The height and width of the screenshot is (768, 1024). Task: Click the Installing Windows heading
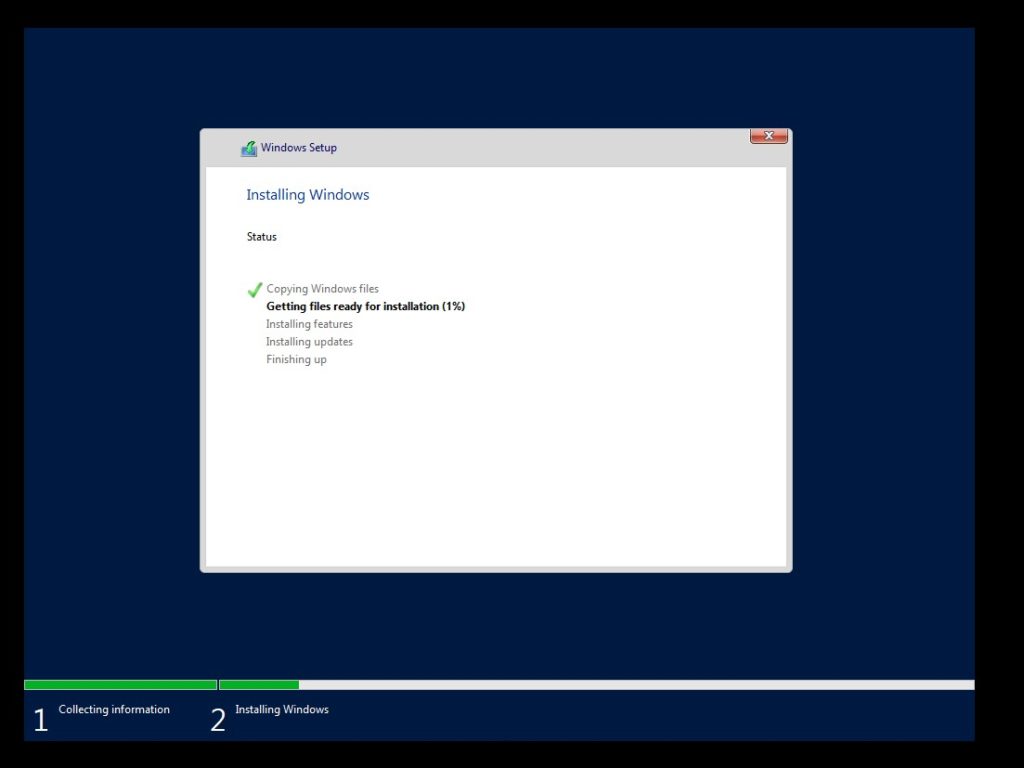[x=307, y=194]
